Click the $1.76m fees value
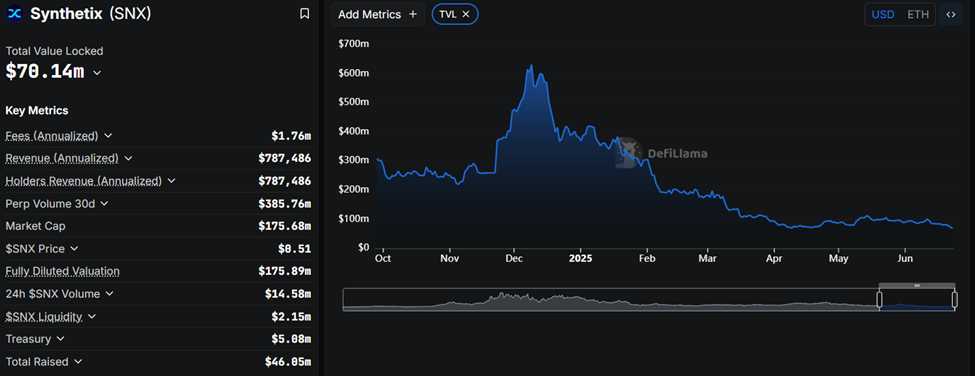 point(291,135)
